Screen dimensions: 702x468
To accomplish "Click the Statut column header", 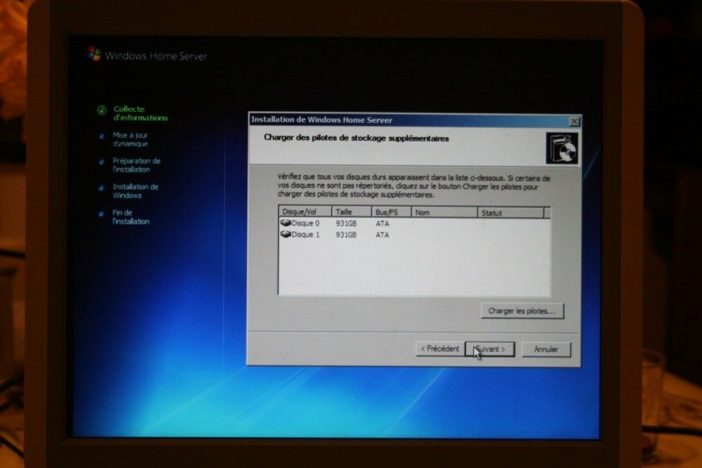I will (x=510, y=213).
